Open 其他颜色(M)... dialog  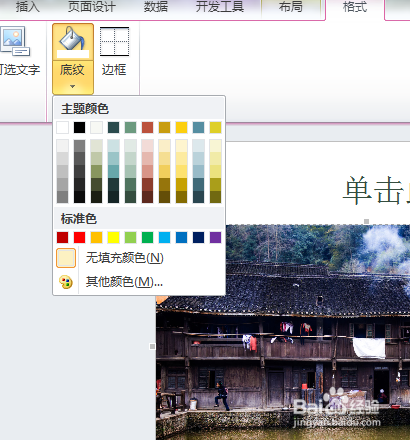pyautogui.click(x=124, y=282)
